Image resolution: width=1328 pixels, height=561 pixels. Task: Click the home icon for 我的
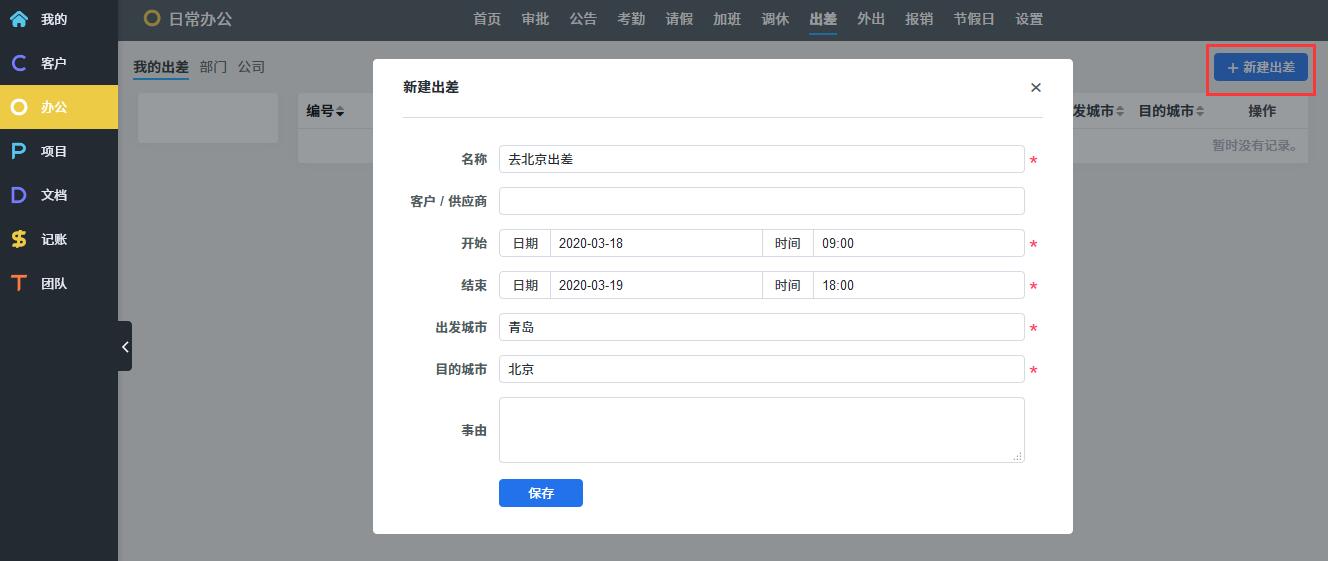point(19,19)
